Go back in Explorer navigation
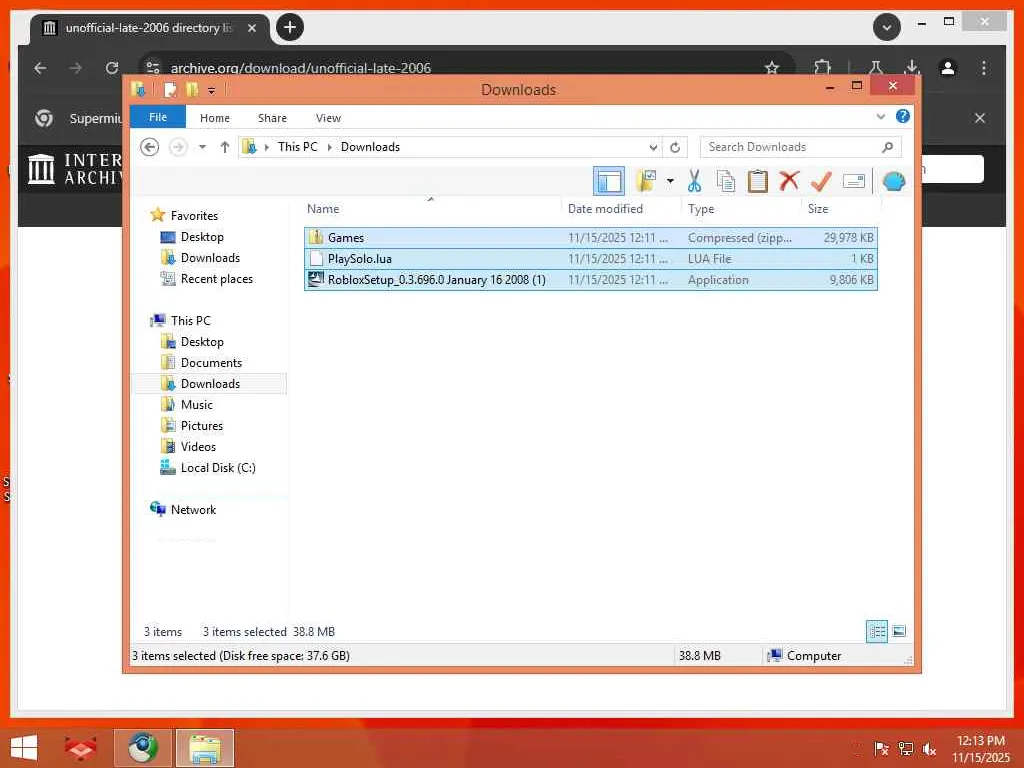This screenshot has height=768, width=1024. tap(150, 147)
